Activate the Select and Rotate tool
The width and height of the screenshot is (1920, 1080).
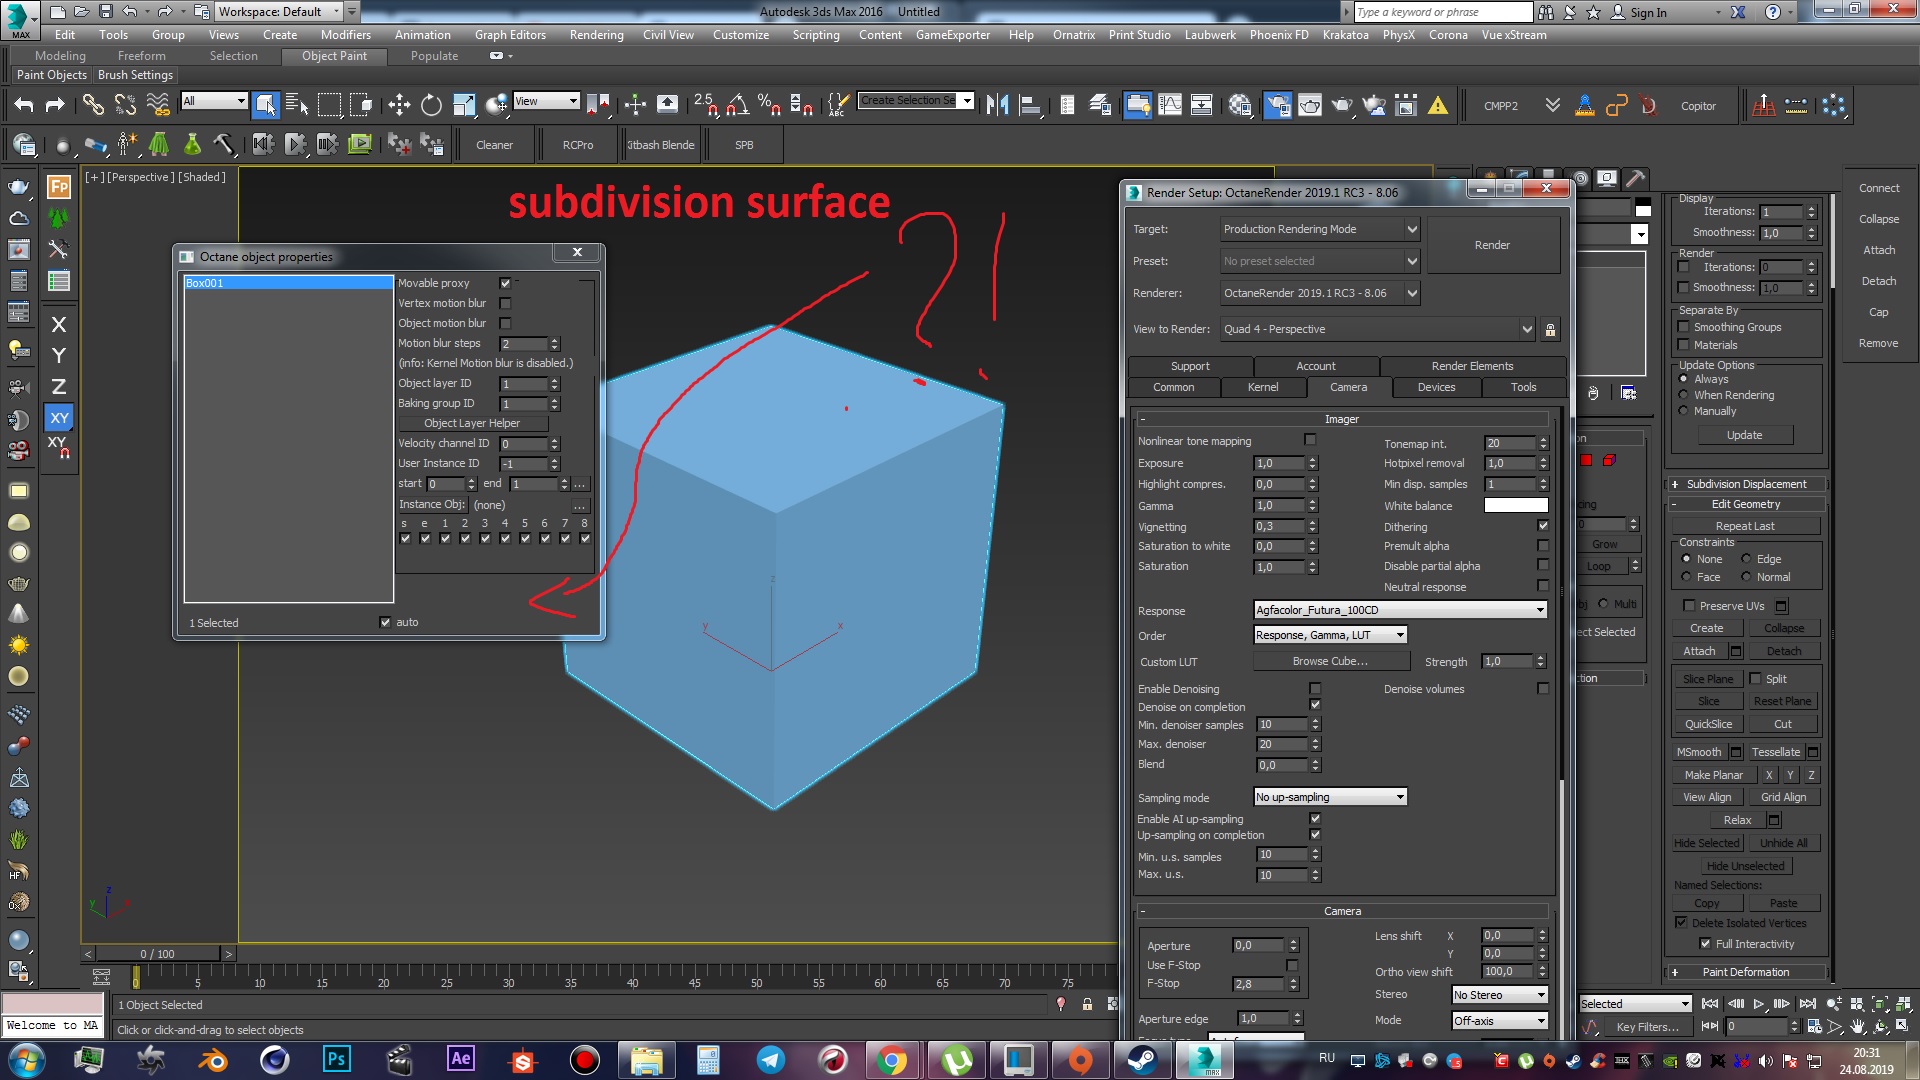click(431, 105)
